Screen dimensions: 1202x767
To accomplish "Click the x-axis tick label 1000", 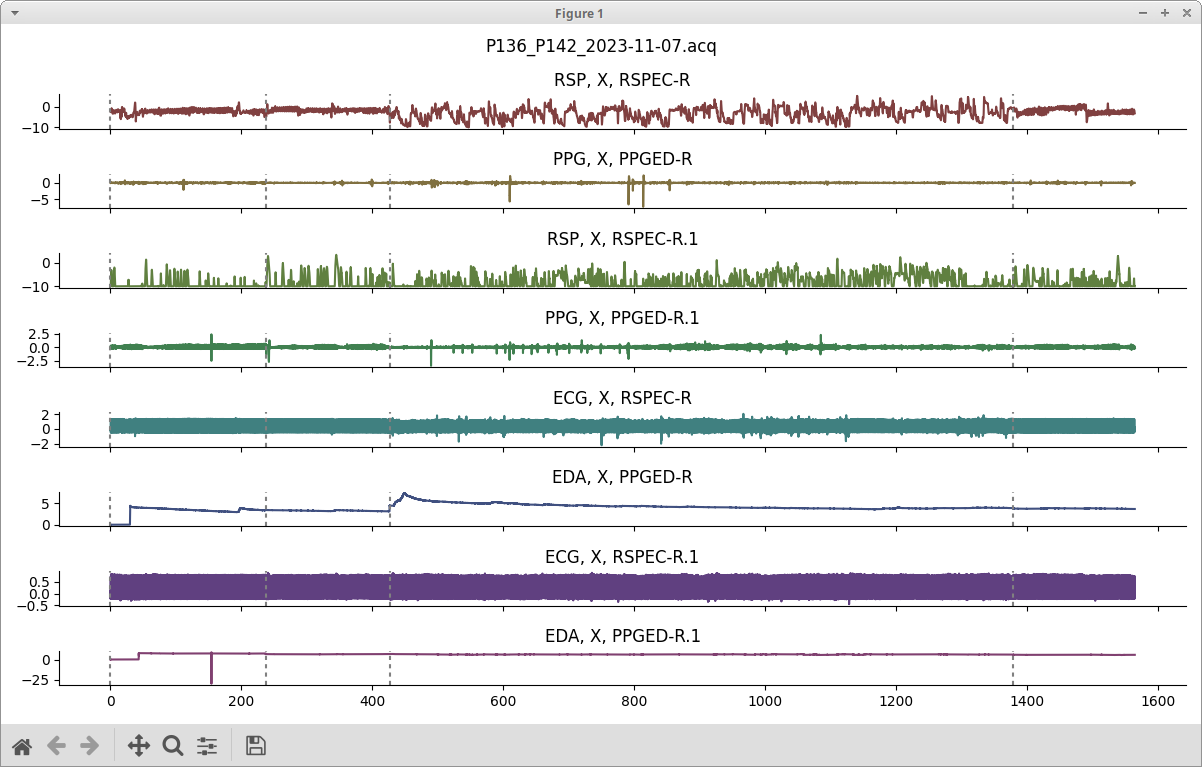I will tap(766, 702).
